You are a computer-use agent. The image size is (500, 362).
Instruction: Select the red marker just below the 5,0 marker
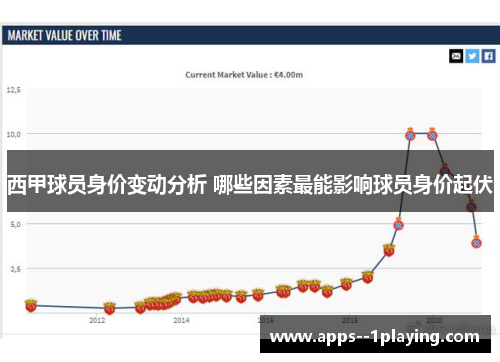click(x=389, y=250)
